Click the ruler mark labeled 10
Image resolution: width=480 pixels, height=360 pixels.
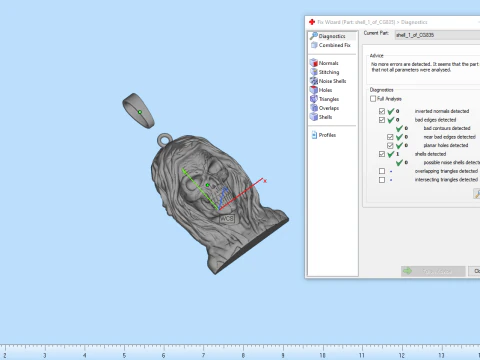(322, 355)
